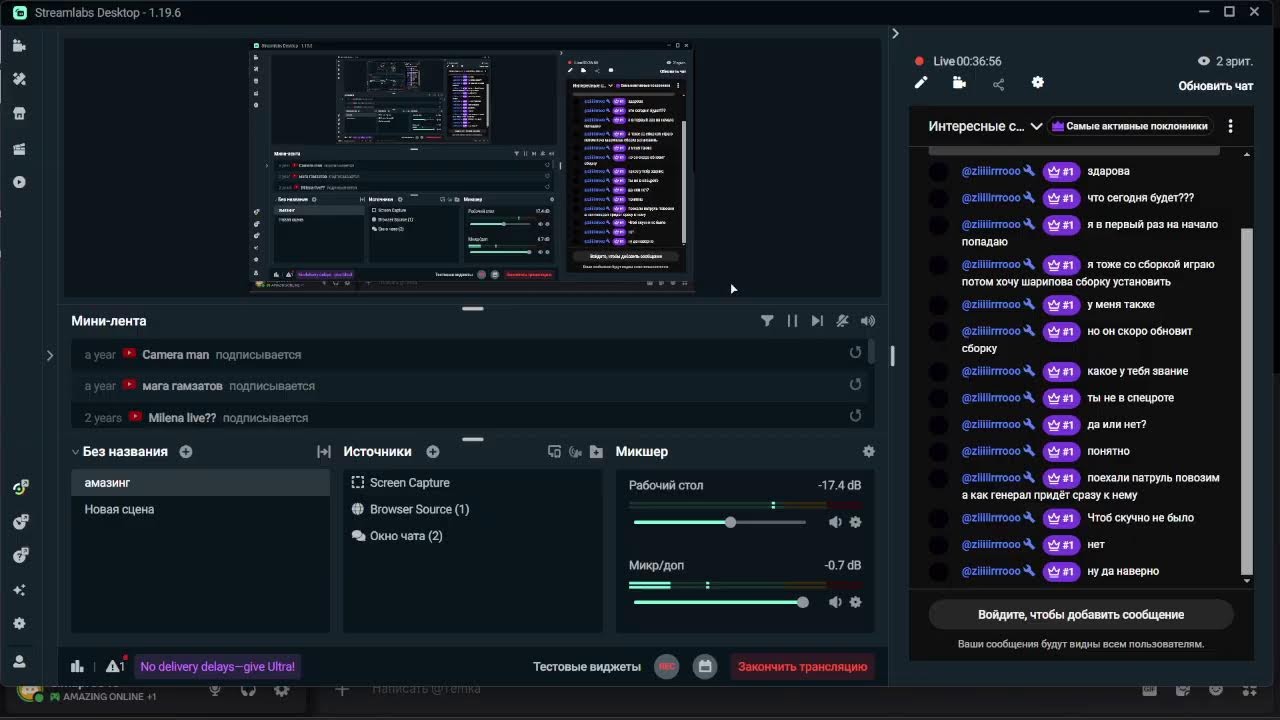Click Войдите, чтобы добавить сообщение
The width and height of the screenshot is (1280, 720).
click(x=1081, y=615)
